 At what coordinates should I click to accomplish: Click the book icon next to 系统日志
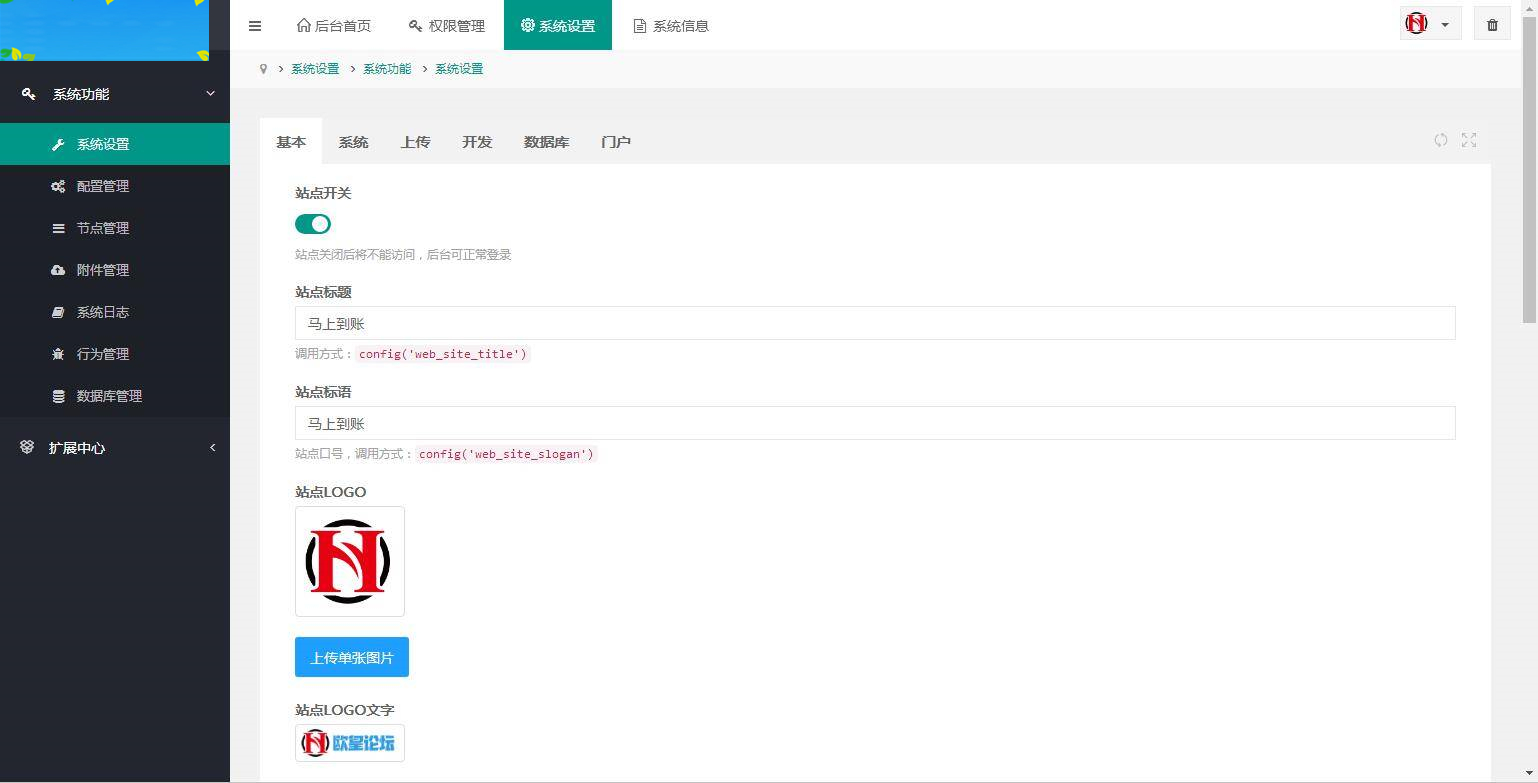pos(59,312)
